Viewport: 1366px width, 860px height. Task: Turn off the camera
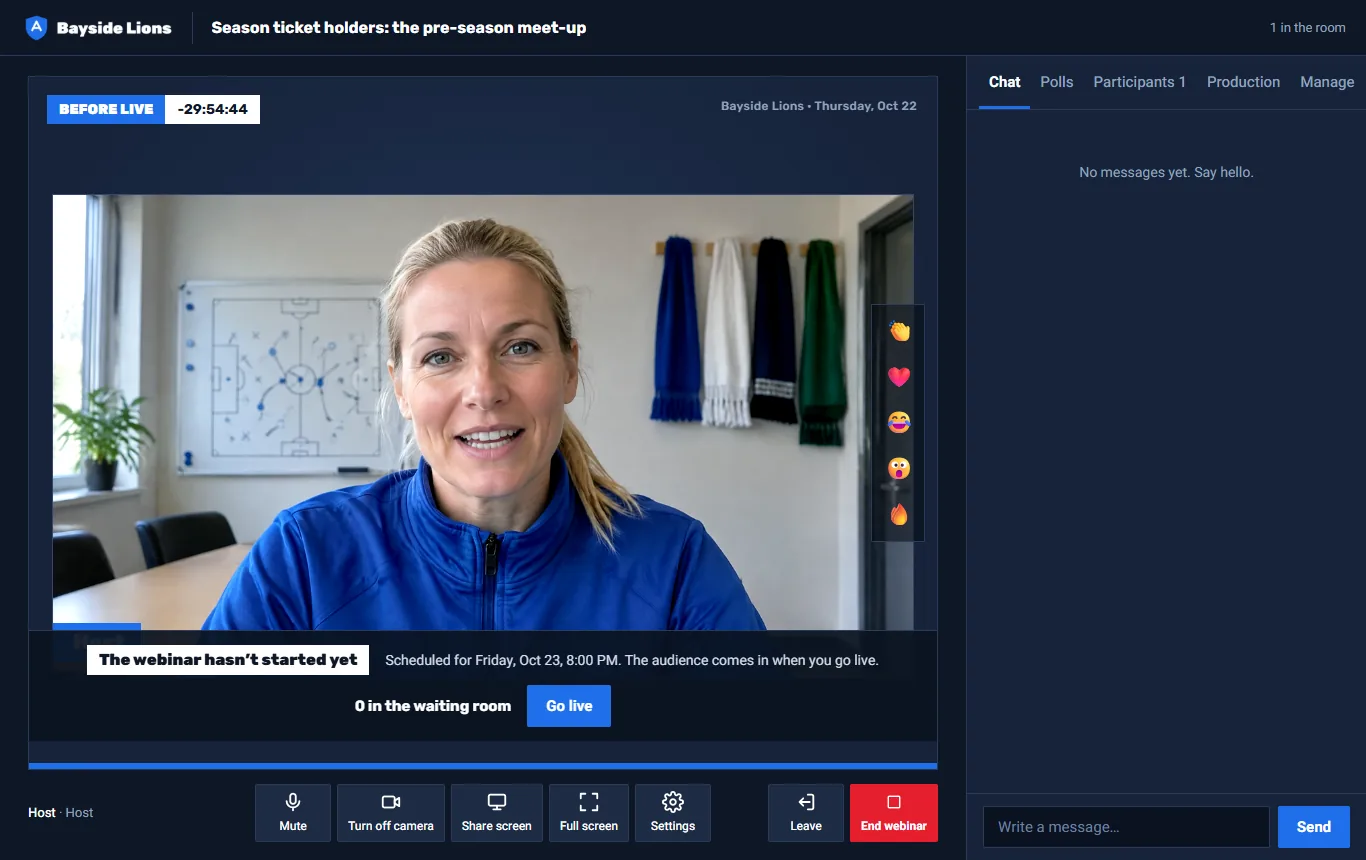coord(391,813)
